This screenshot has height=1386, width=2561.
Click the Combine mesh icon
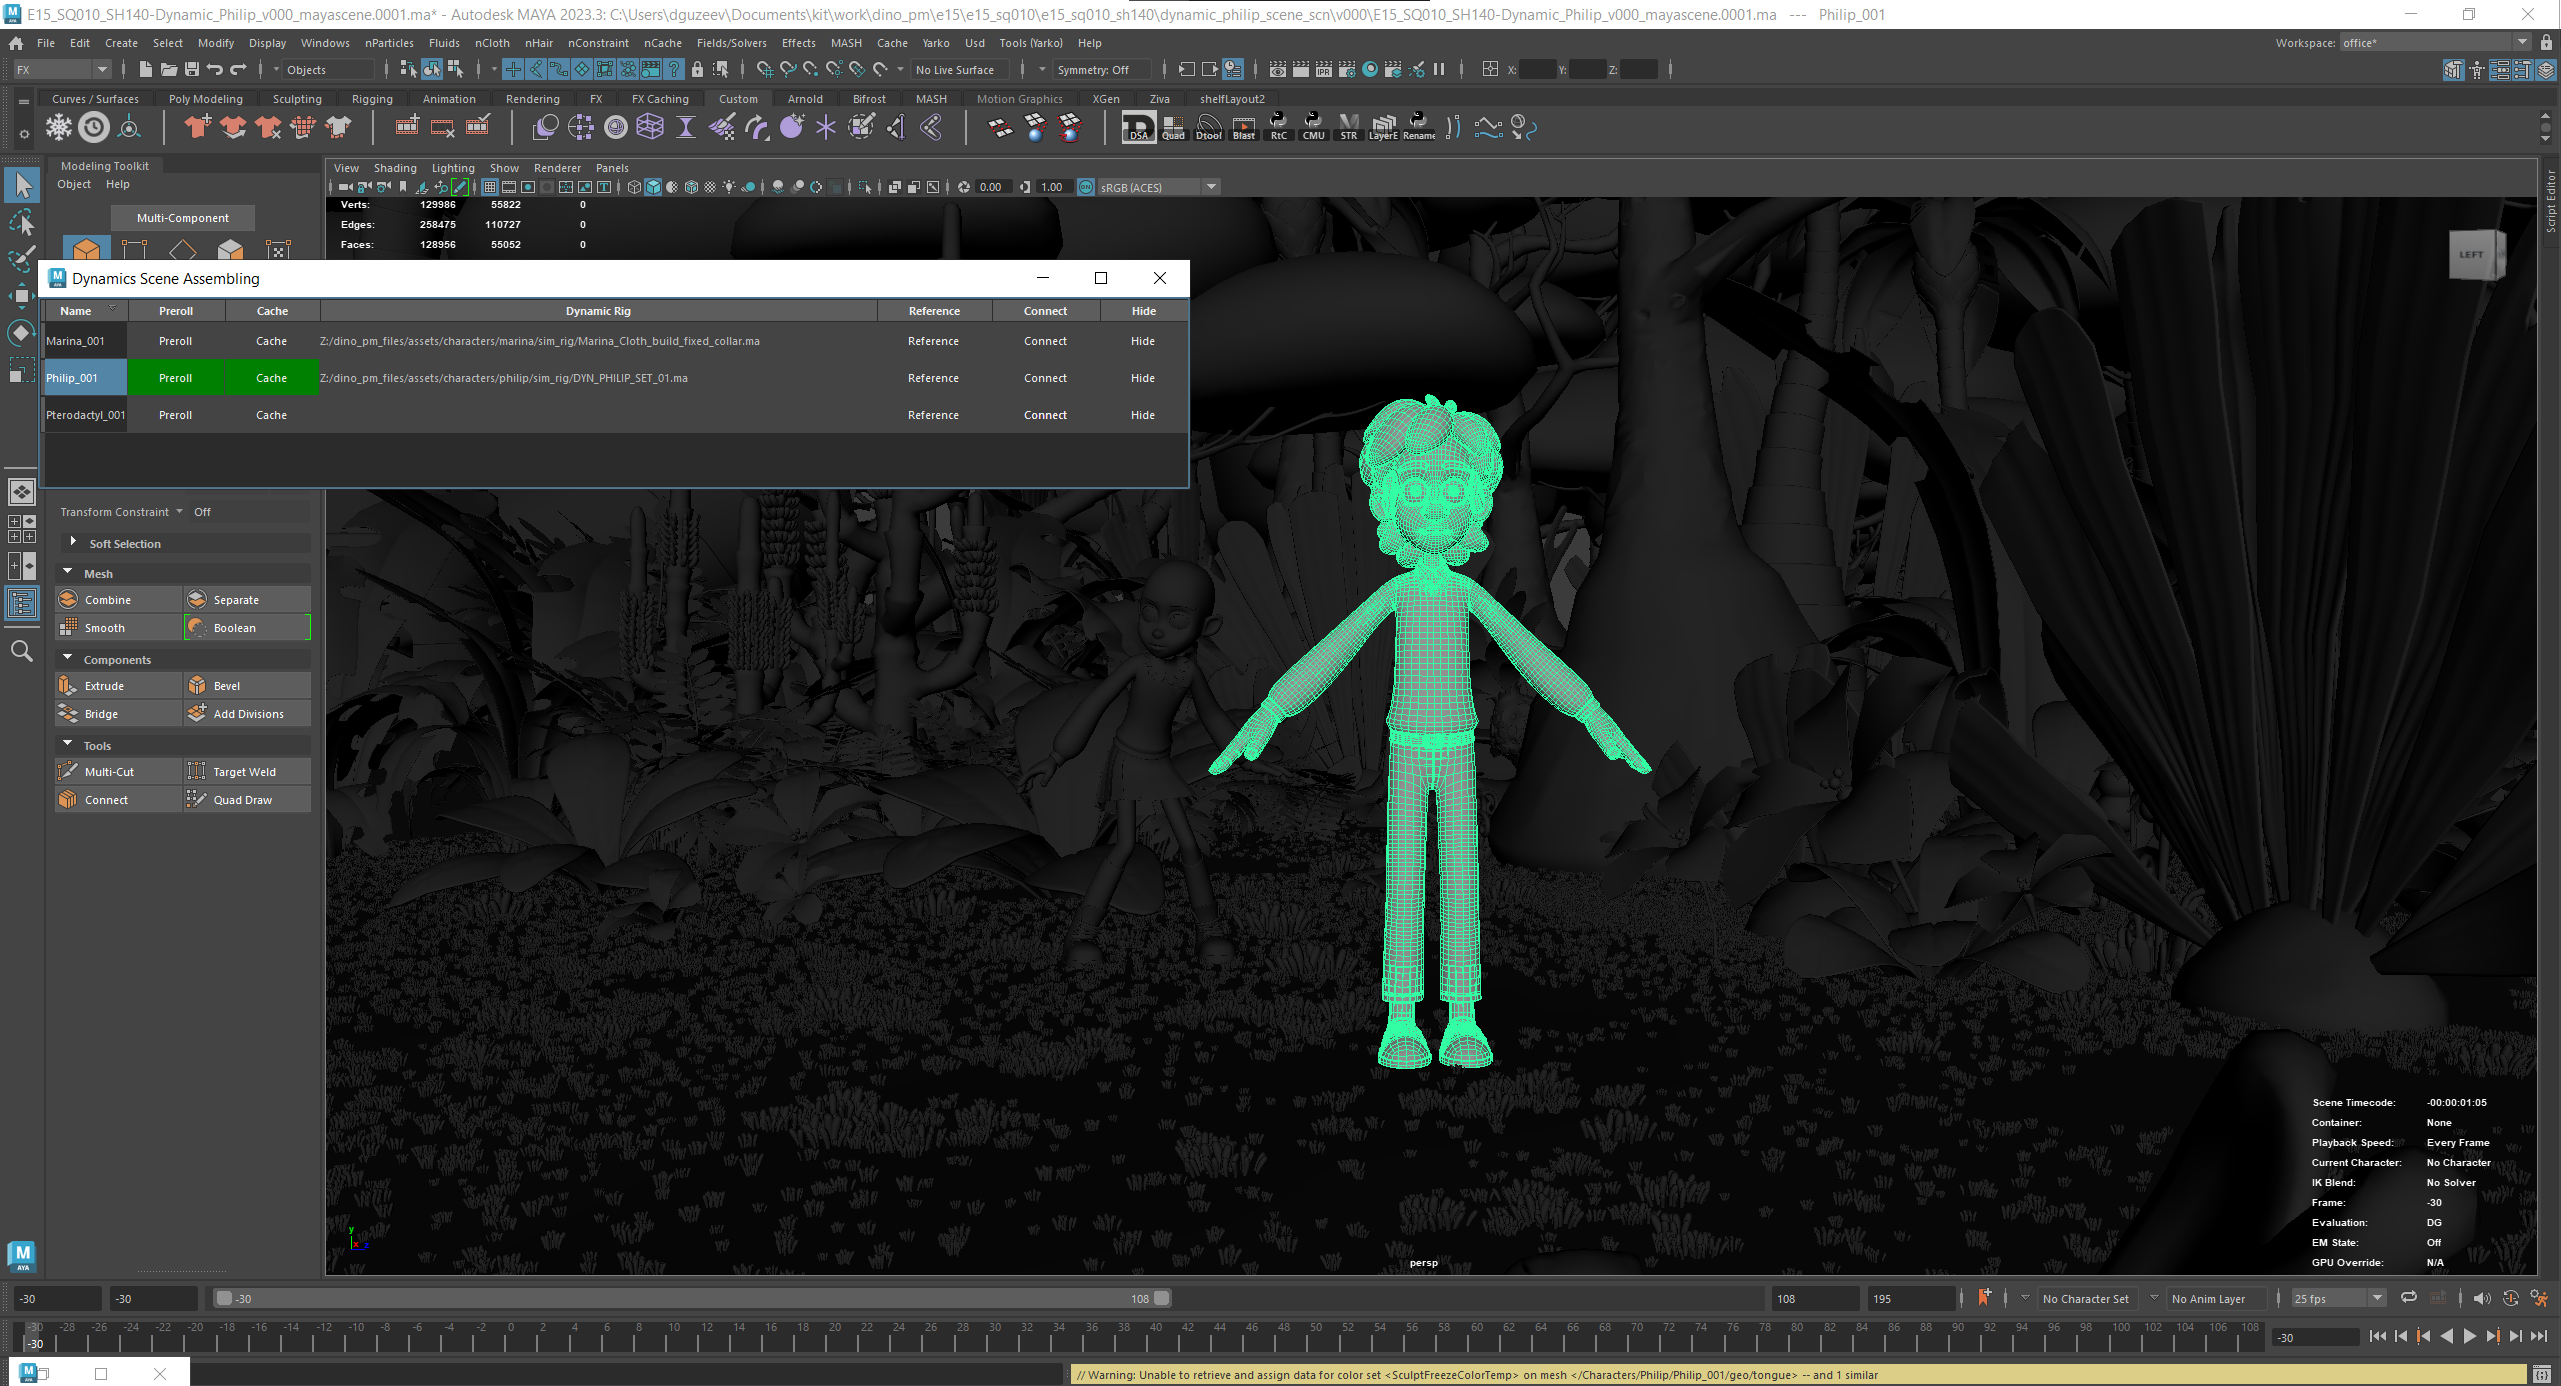[68, 599]
